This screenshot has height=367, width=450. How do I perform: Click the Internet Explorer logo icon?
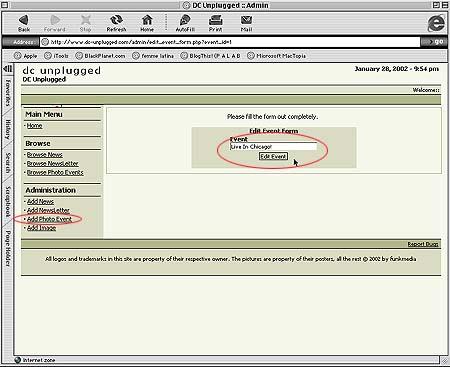coord(436,23)
